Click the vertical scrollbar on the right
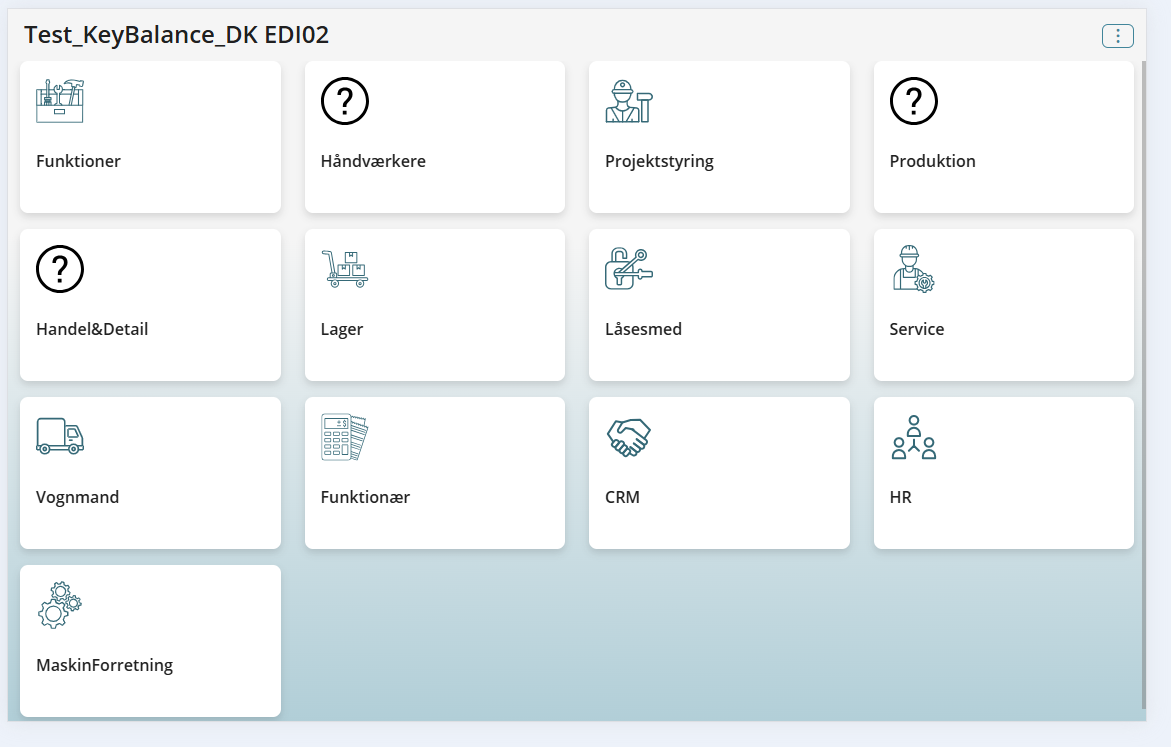The height and width of the screenshot is (747, 1171). pyautogui.click(x=1144, y=380)
